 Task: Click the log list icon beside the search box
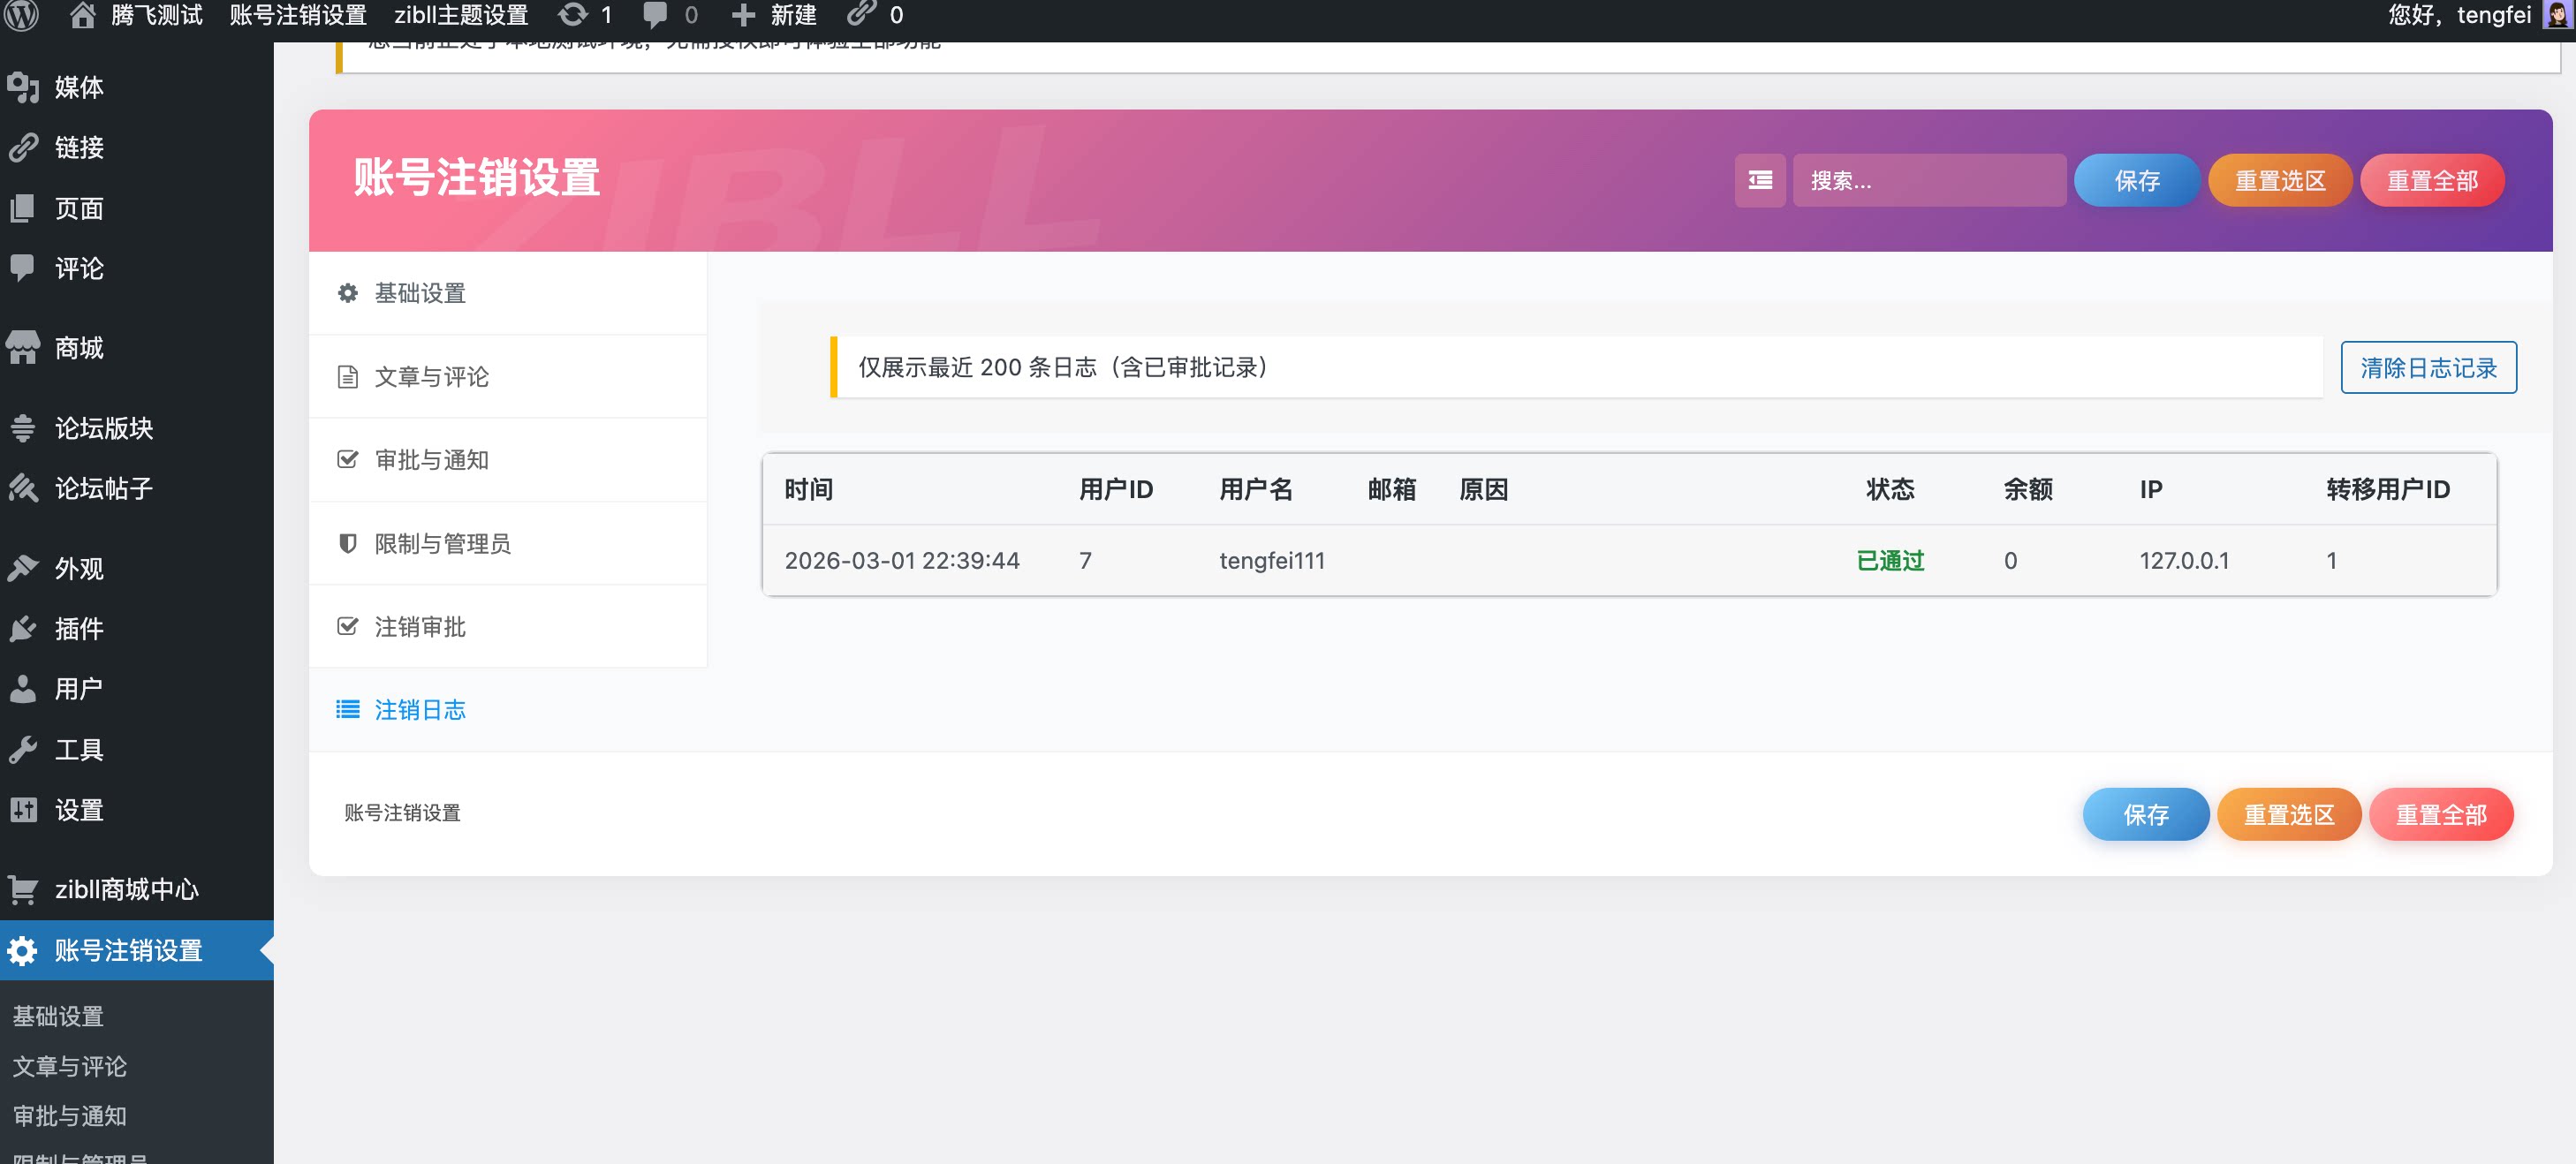click(1759, 180)
